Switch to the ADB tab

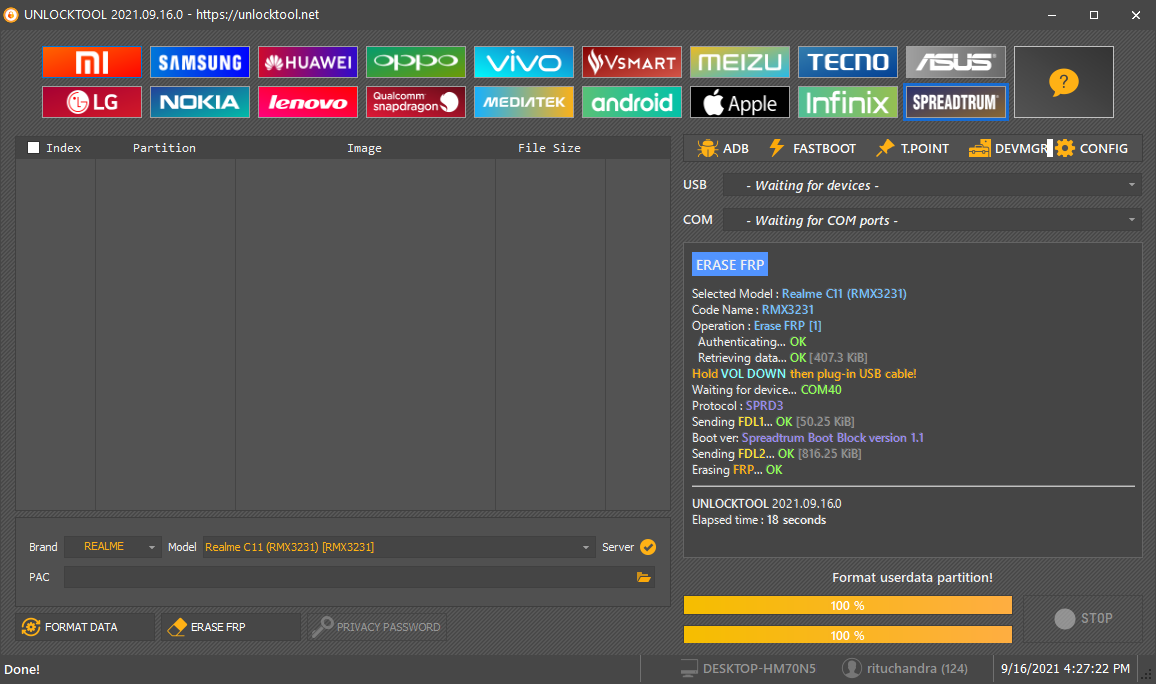pos(723,148)
